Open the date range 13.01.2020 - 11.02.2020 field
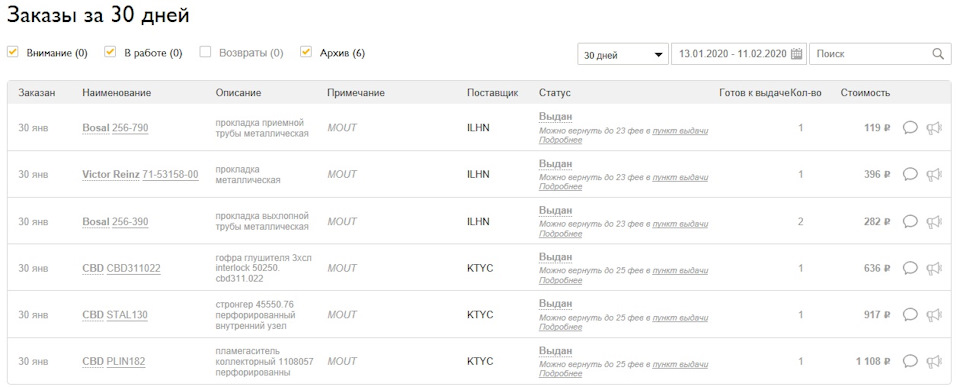This screenshot has width=960, height=387. click(x=739, y=54)
